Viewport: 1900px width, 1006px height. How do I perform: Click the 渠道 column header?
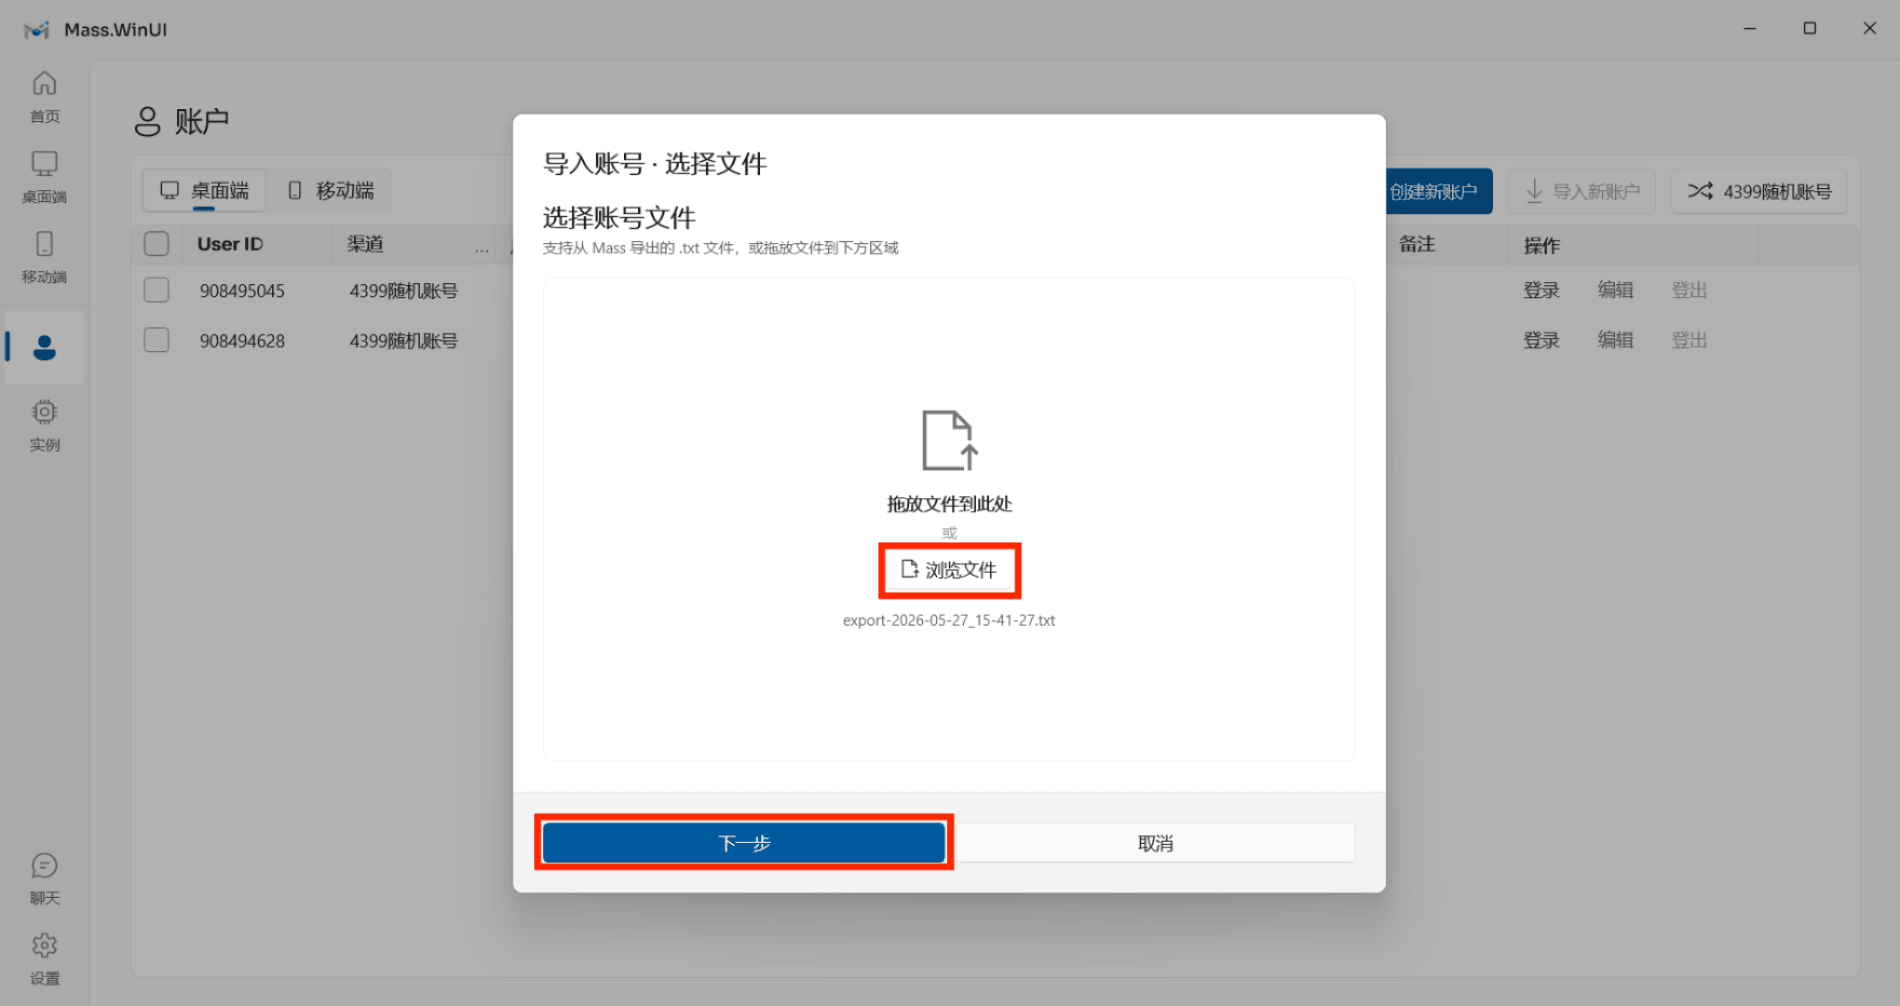pyautogui.click(x=365, y=244)
